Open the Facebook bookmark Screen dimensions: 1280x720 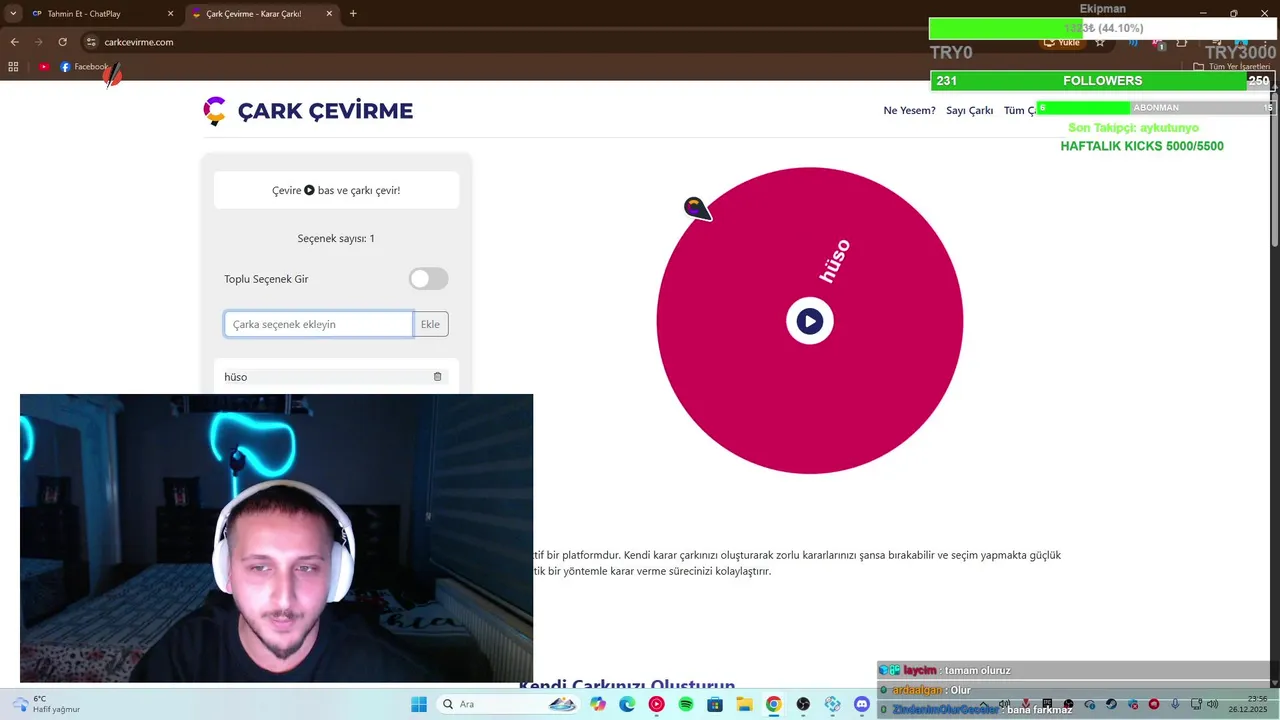pyautogui.click(x=84, y=67)
